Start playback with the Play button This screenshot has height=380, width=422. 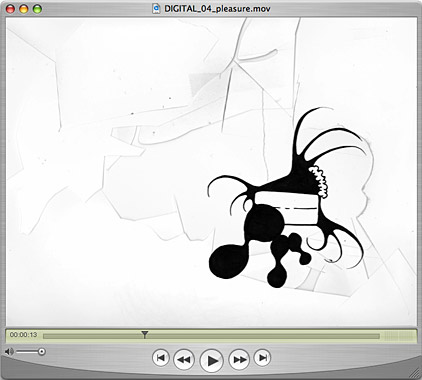click(x=211, y=360)
